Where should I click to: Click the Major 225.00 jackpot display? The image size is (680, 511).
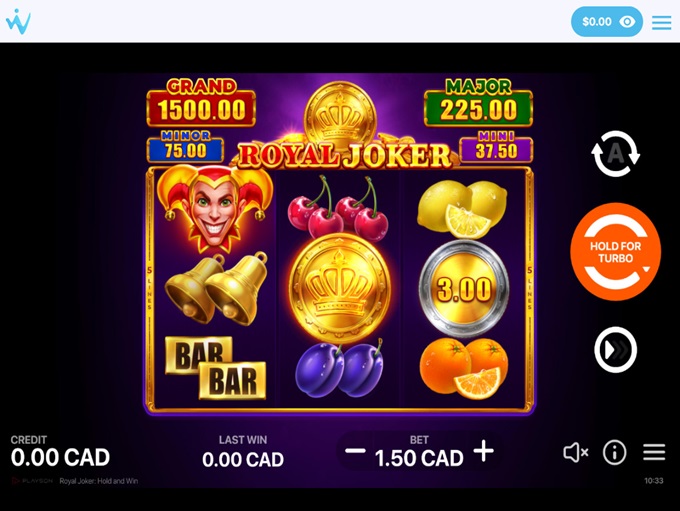[x=478, y=102]
